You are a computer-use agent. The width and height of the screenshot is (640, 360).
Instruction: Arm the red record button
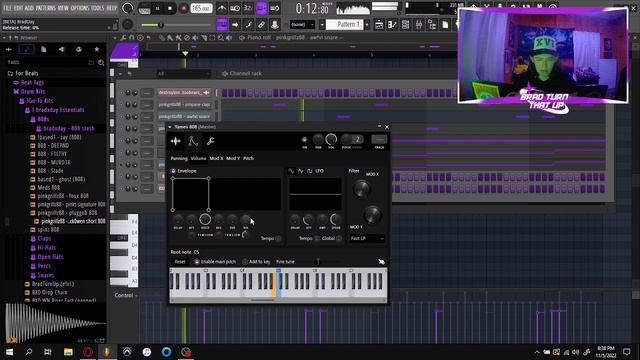coord(183,8)
